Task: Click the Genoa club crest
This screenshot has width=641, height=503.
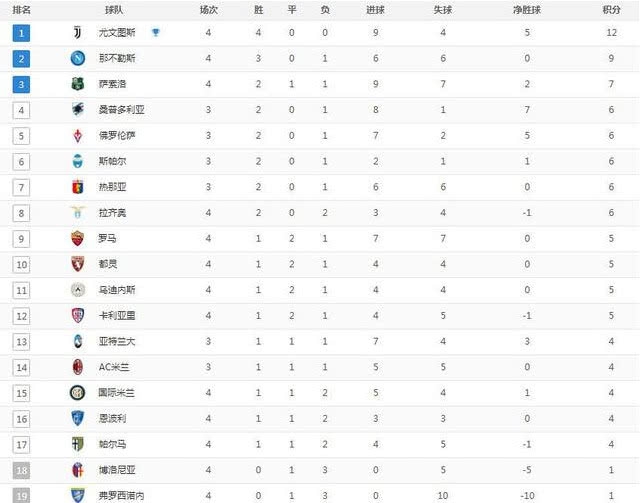Action: 78,187
